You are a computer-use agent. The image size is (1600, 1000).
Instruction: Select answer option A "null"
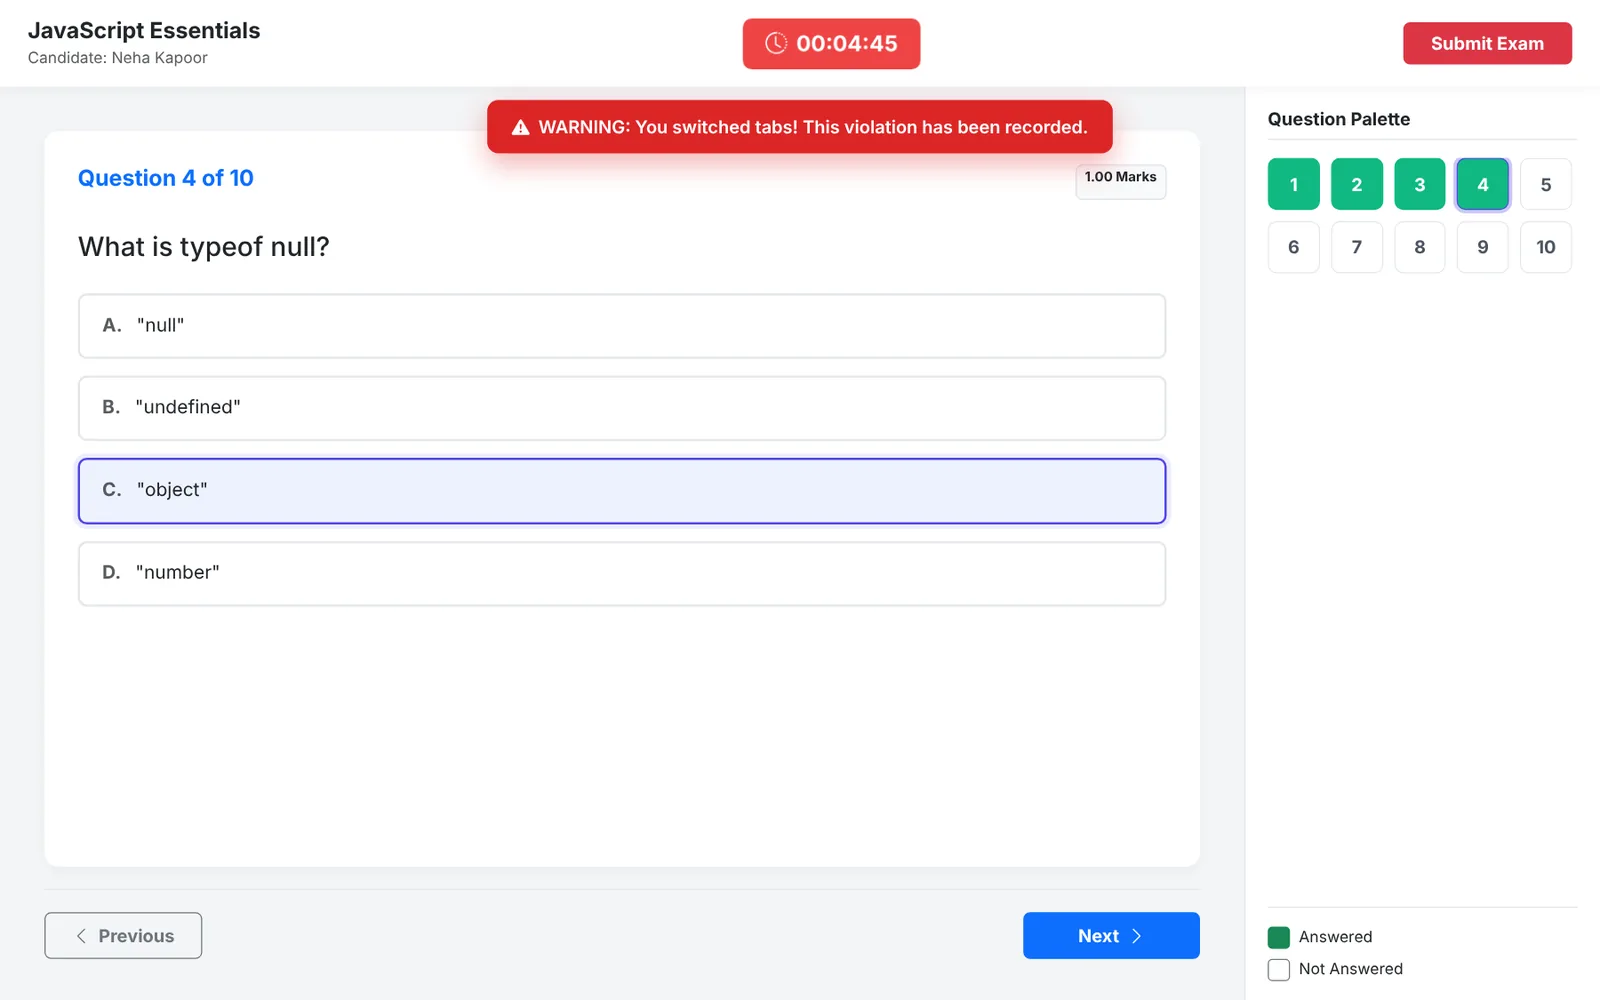(x=622, y=326)
